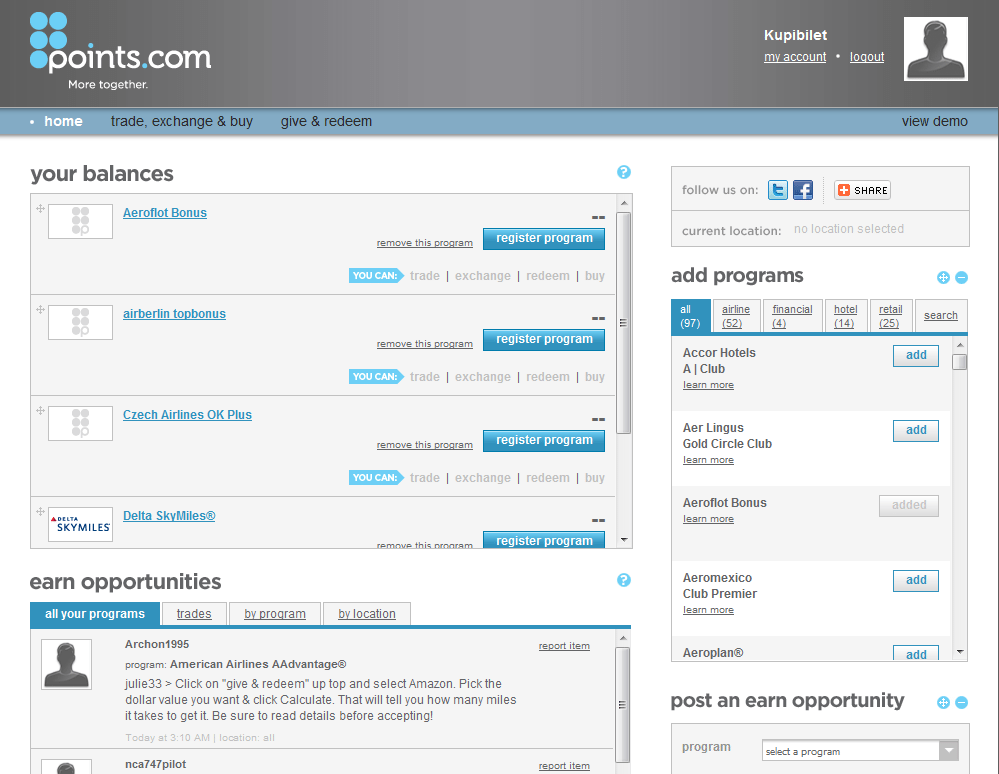
Task: Register the Aeroflot Bonus program
Action: click(544, 238)
